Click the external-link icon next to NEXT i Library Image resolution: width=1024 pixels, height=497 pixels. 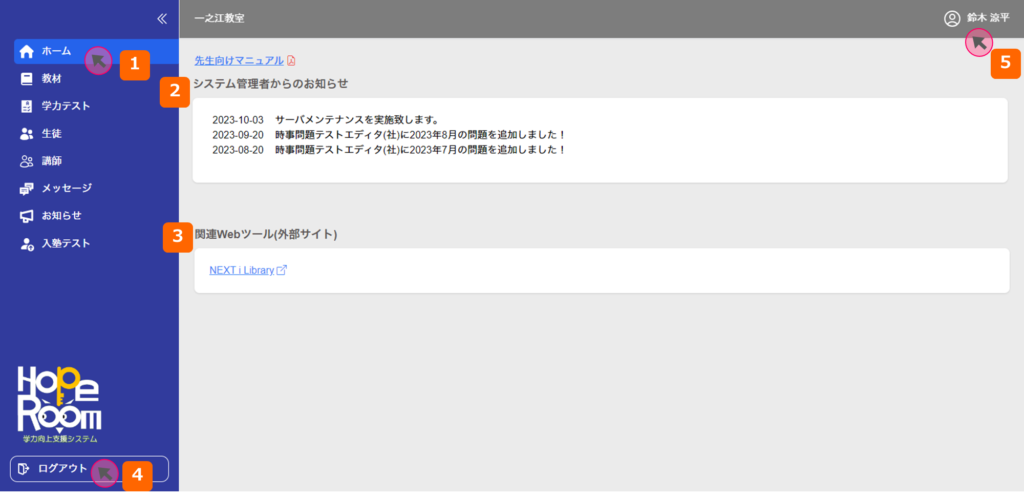pos(282,270)
